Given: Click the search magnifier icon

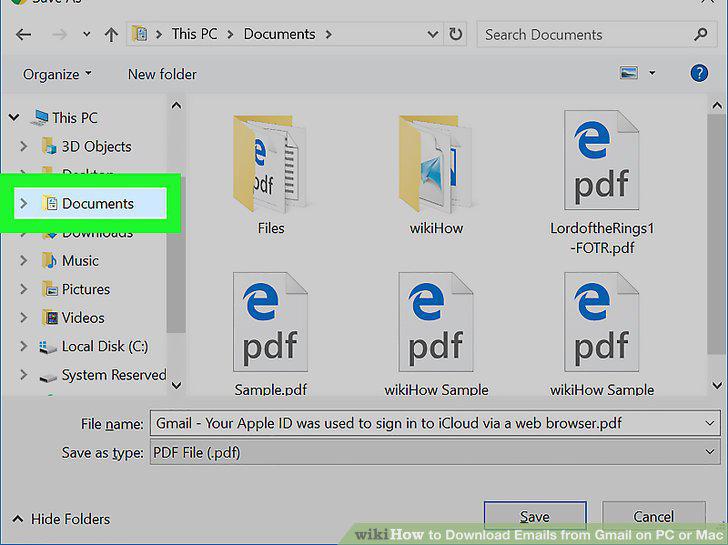Looking at the screenshot, I should point(701,34).
